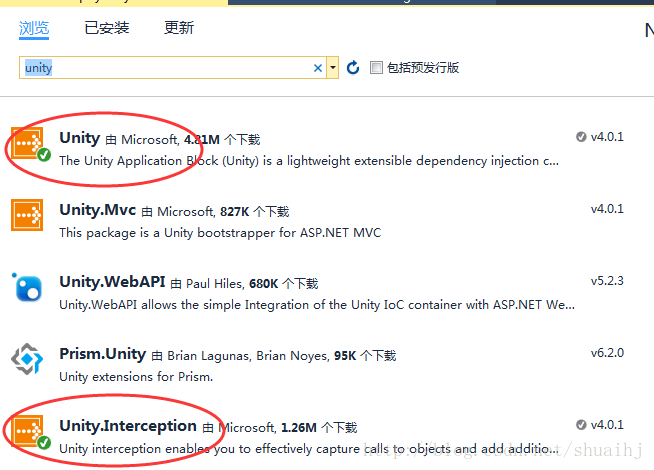Click the Unity.Mvc package icon
Viewport: 654px width, 470px height.
click(x=27, y=215)
